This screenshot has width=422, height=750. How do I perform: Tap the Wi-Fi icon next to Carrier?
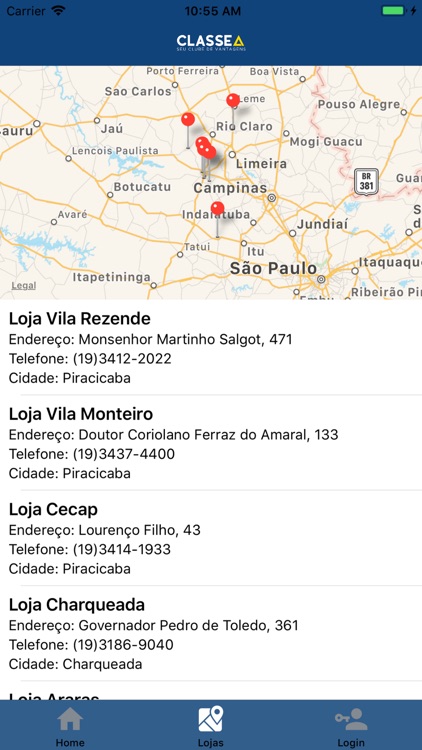[x=59, y=11]
